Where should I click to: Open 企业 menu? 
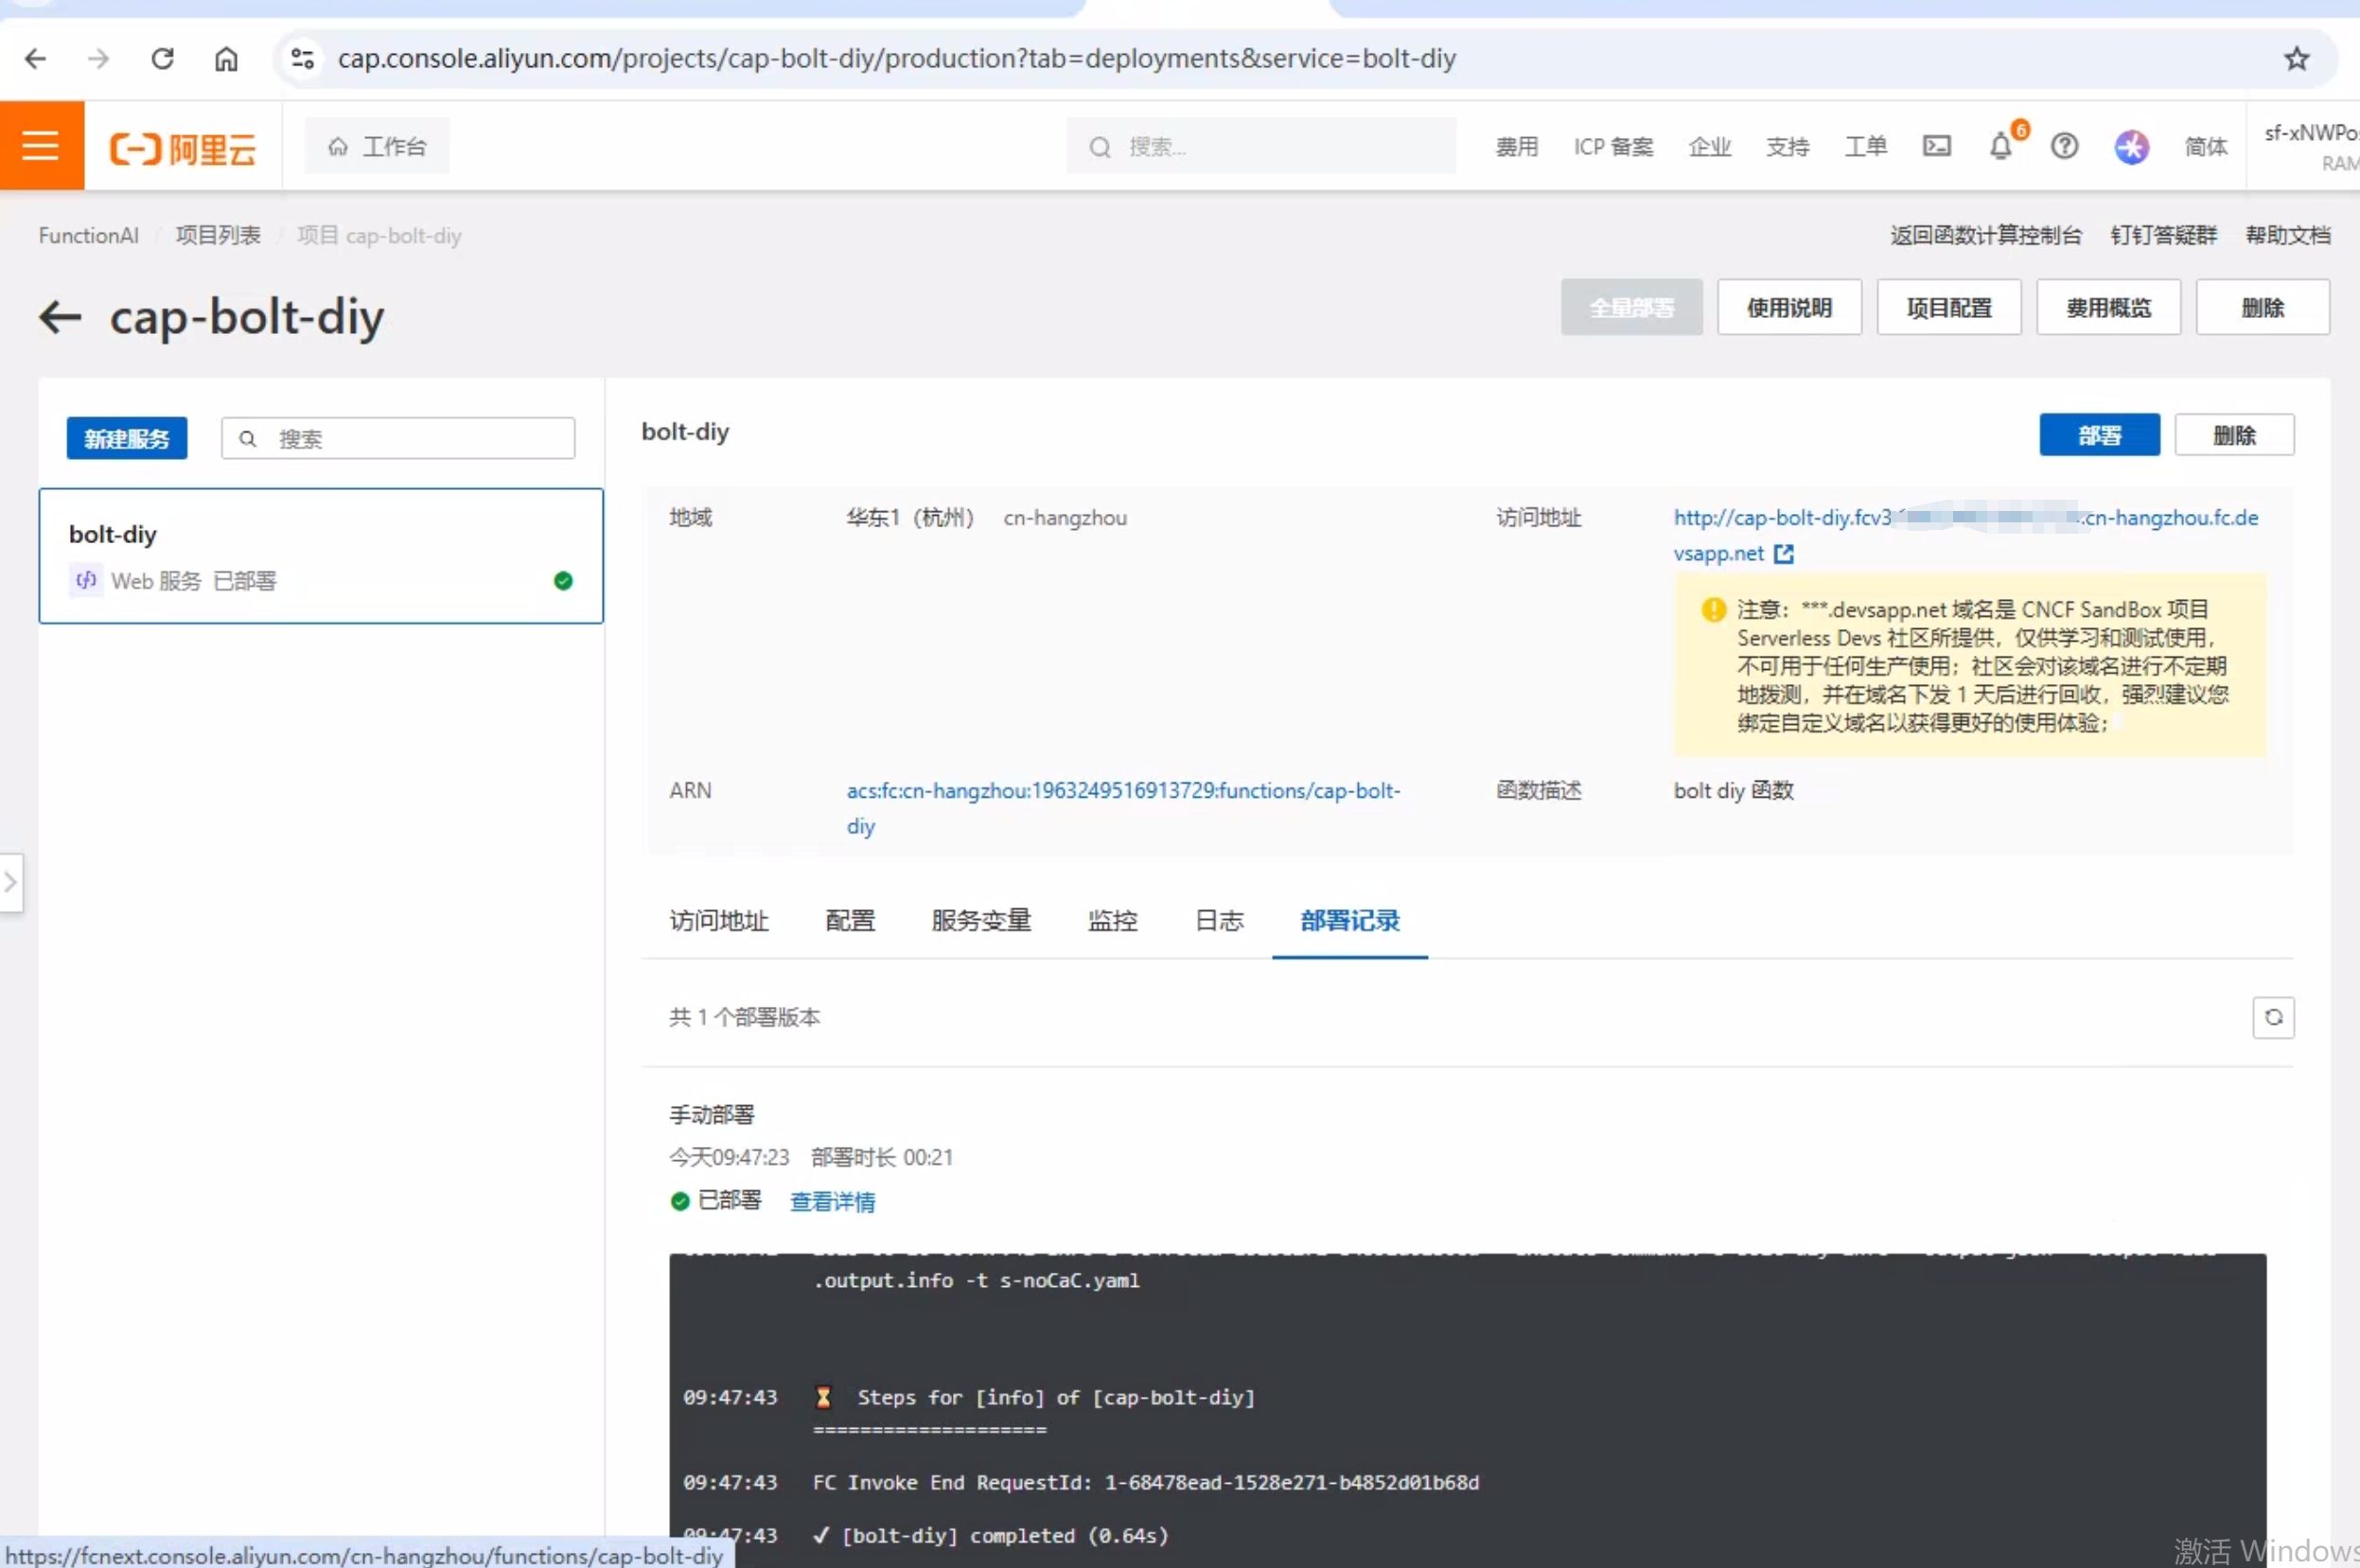tap(1709, 147)
